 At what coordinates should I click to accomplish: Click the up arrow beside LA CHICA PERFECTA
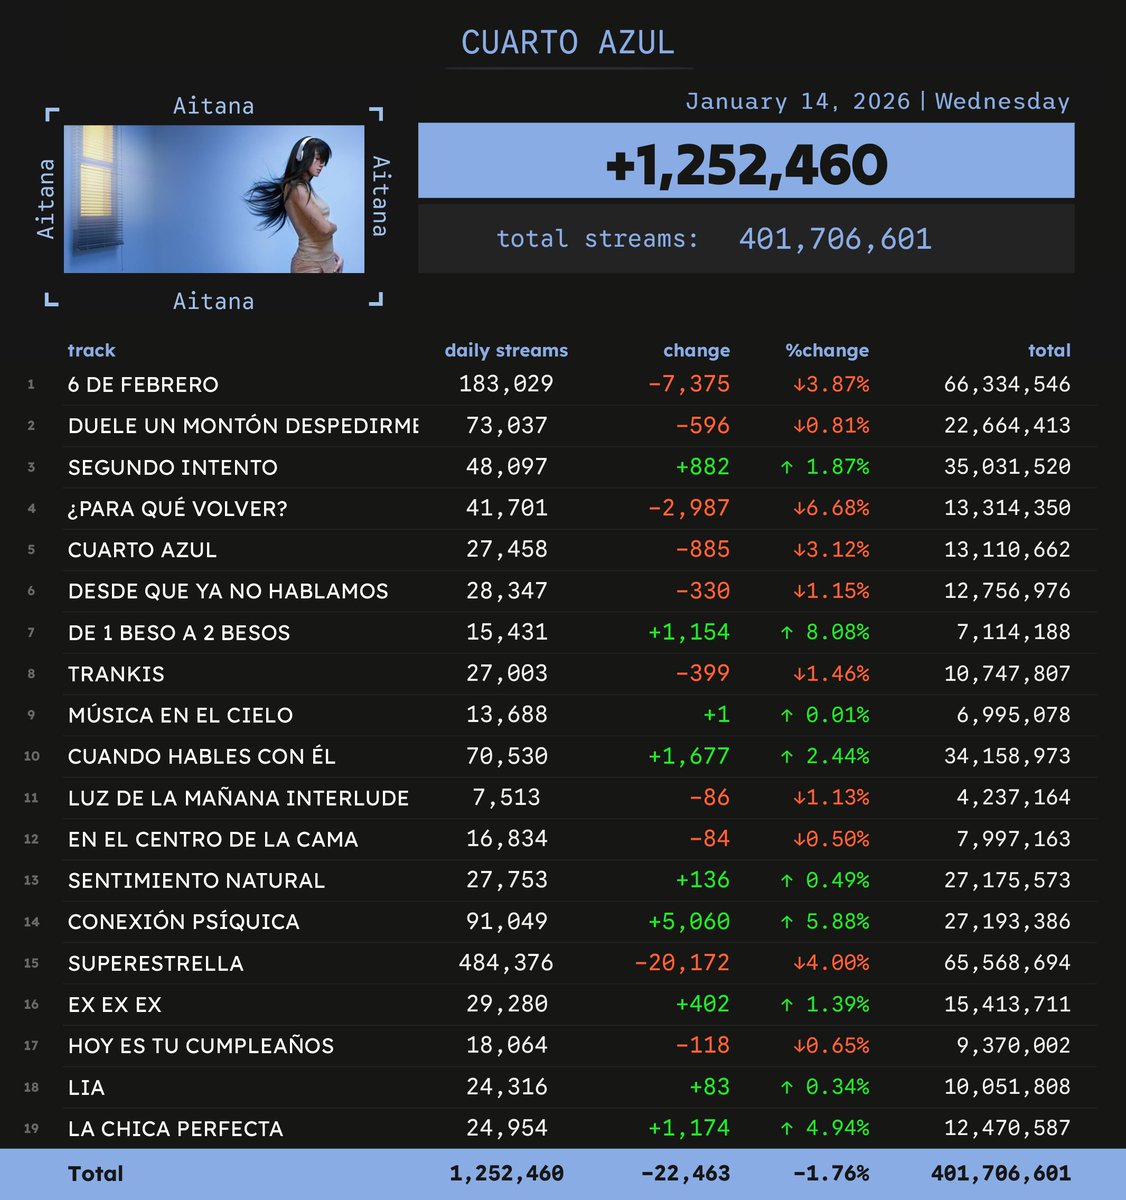point(786,1127)
